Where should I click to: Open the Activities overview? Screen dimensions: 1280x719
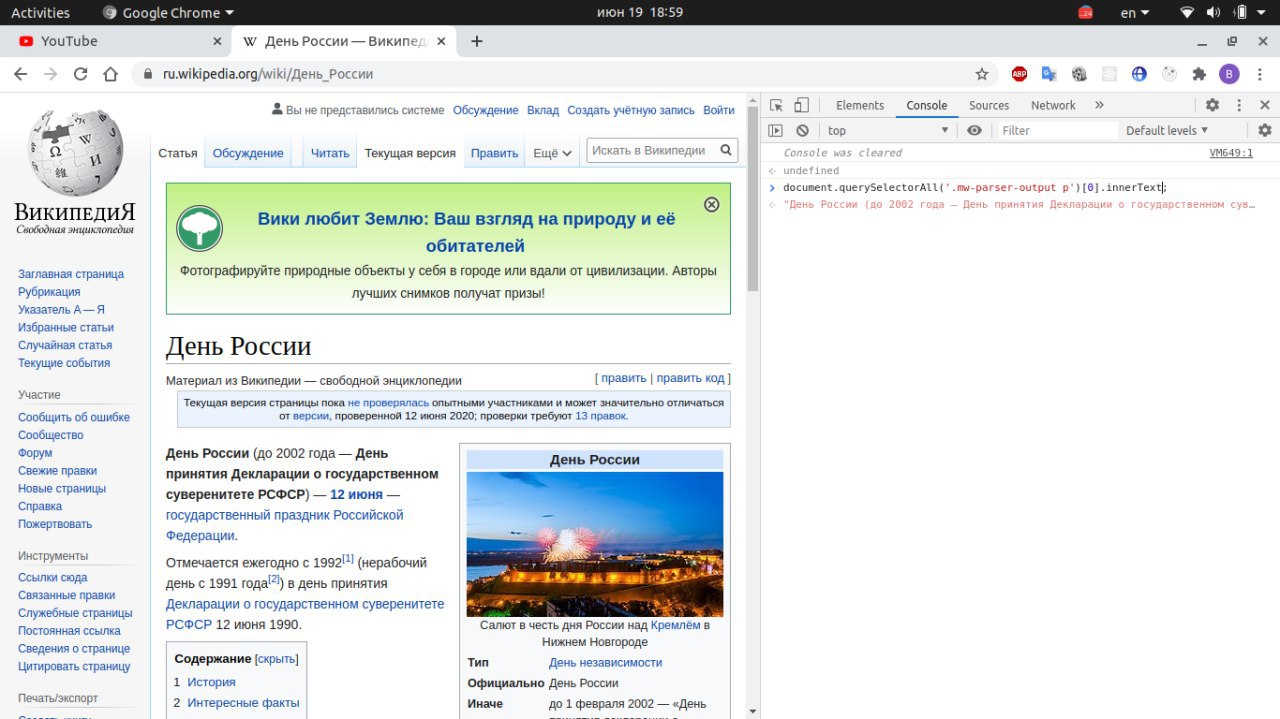click(x=40, y=13)
